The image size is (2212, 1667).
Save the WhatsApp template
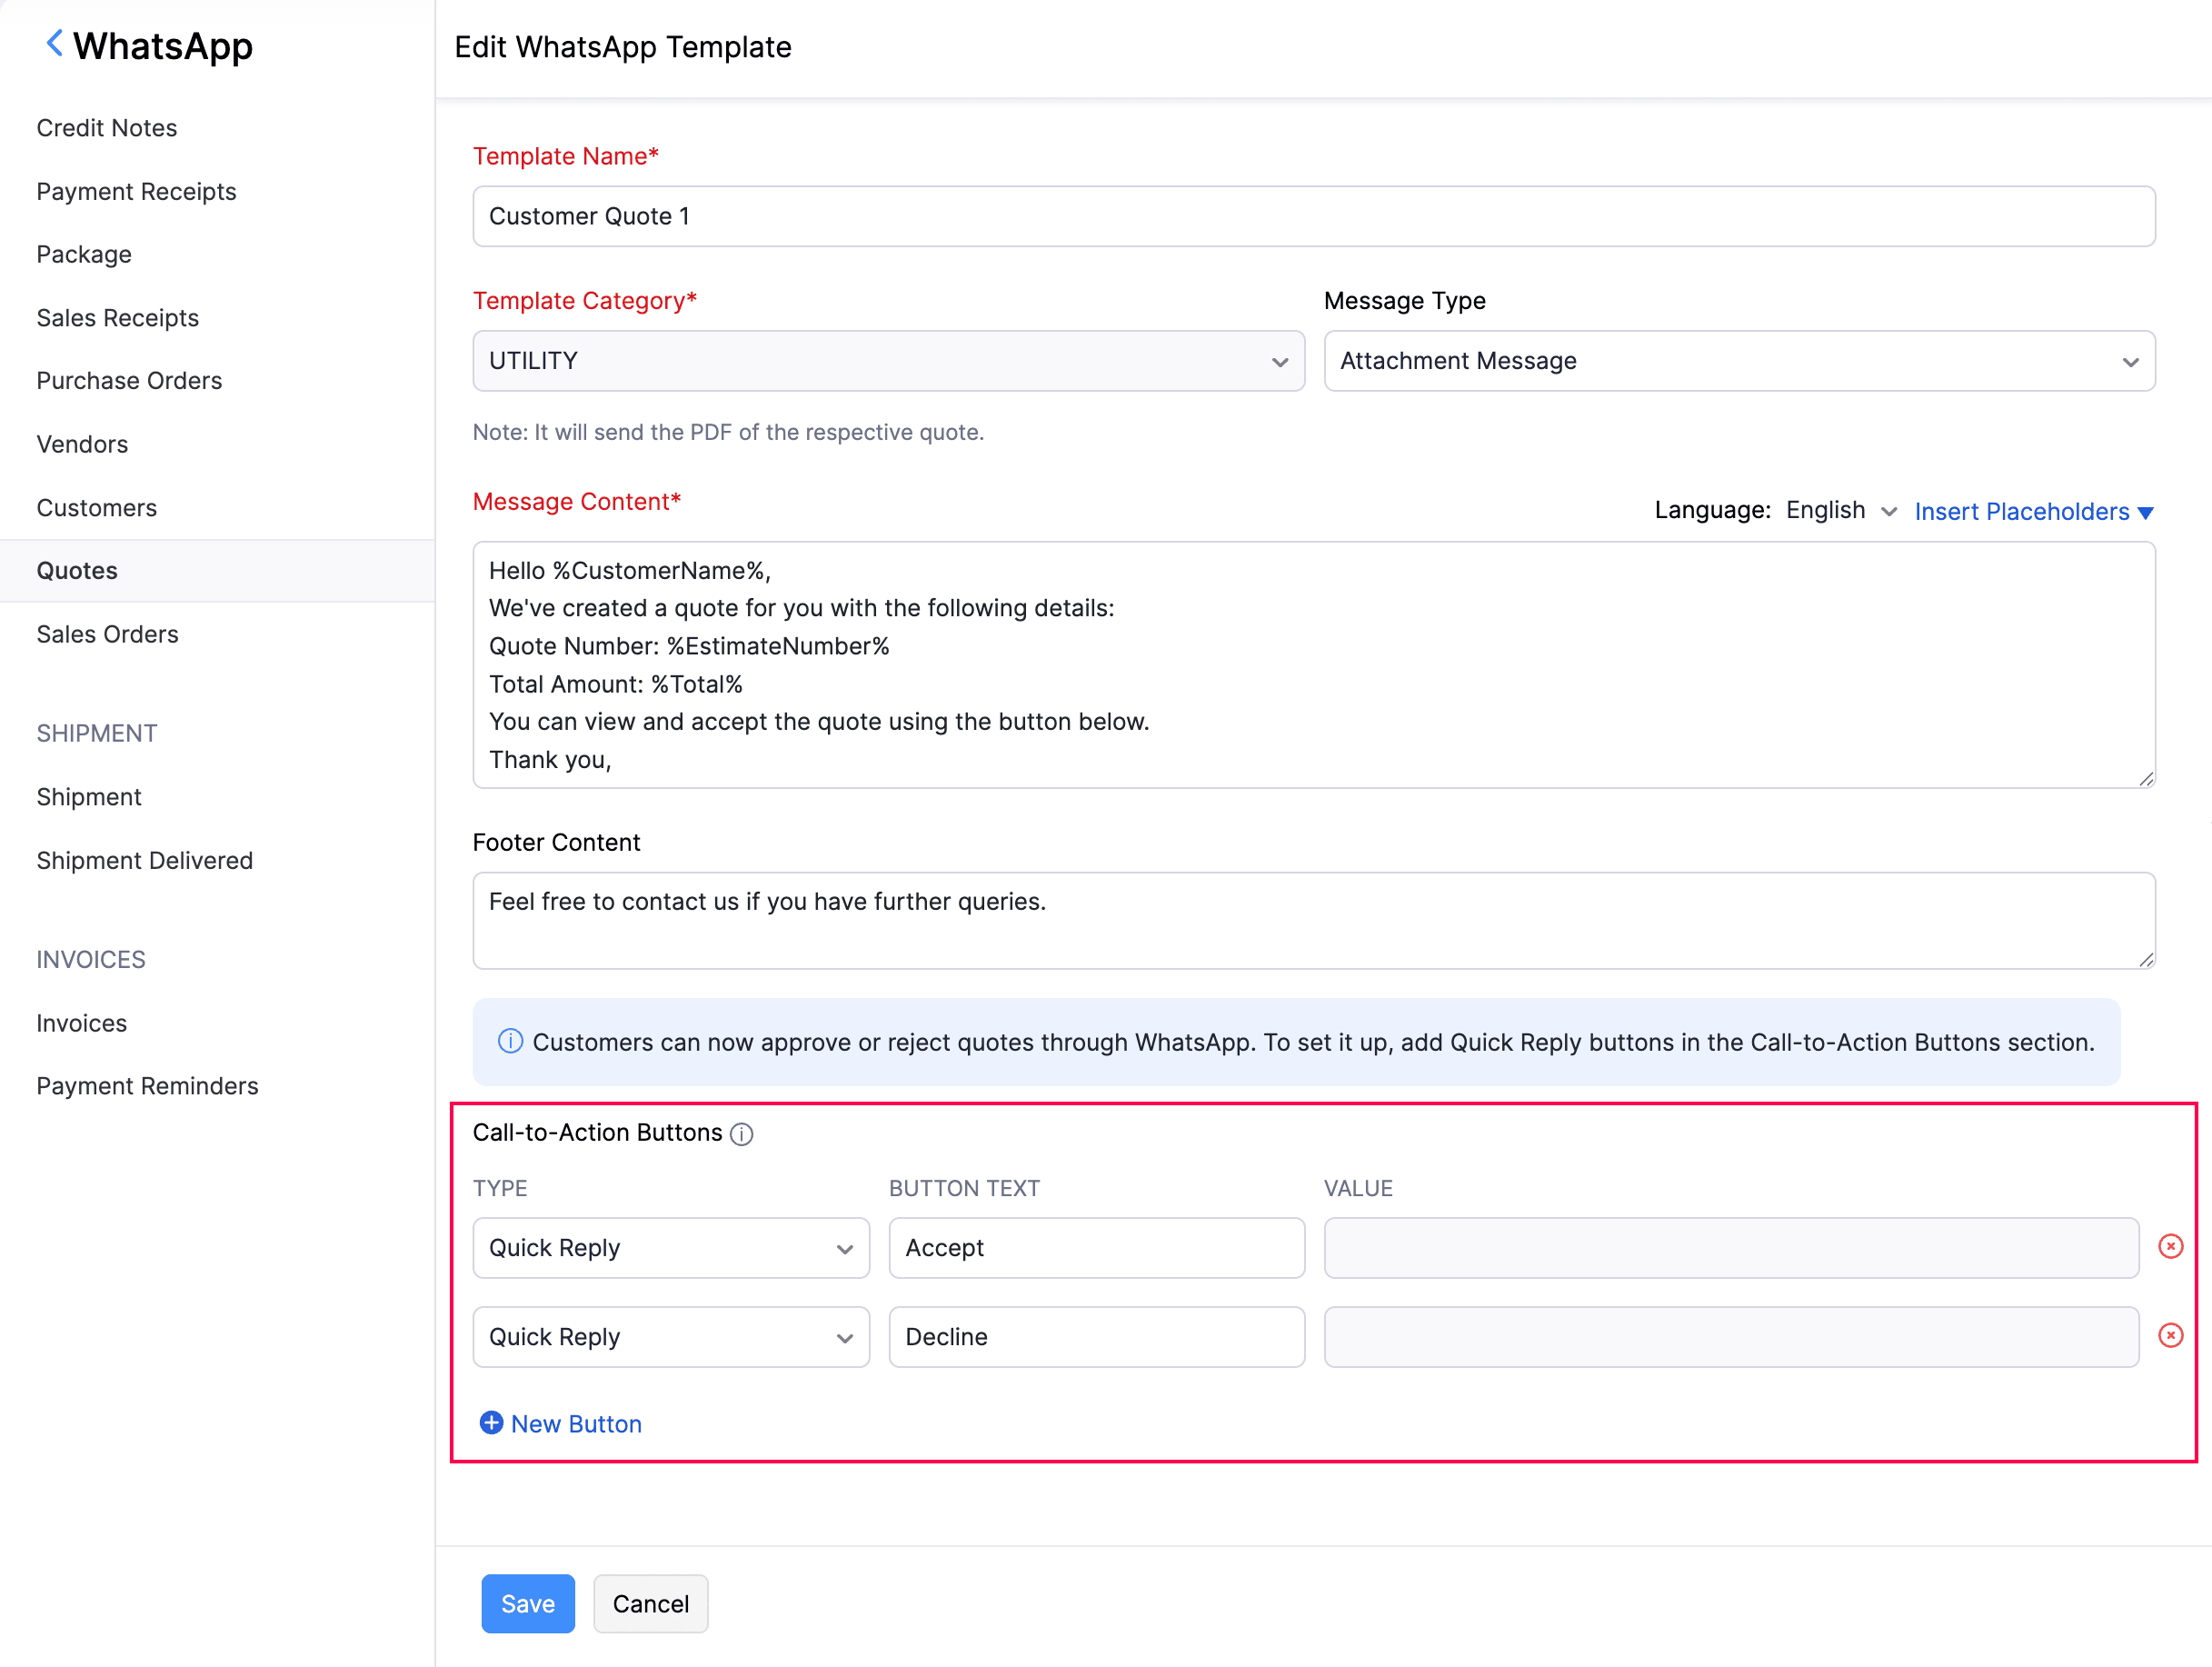(528, 1604)
